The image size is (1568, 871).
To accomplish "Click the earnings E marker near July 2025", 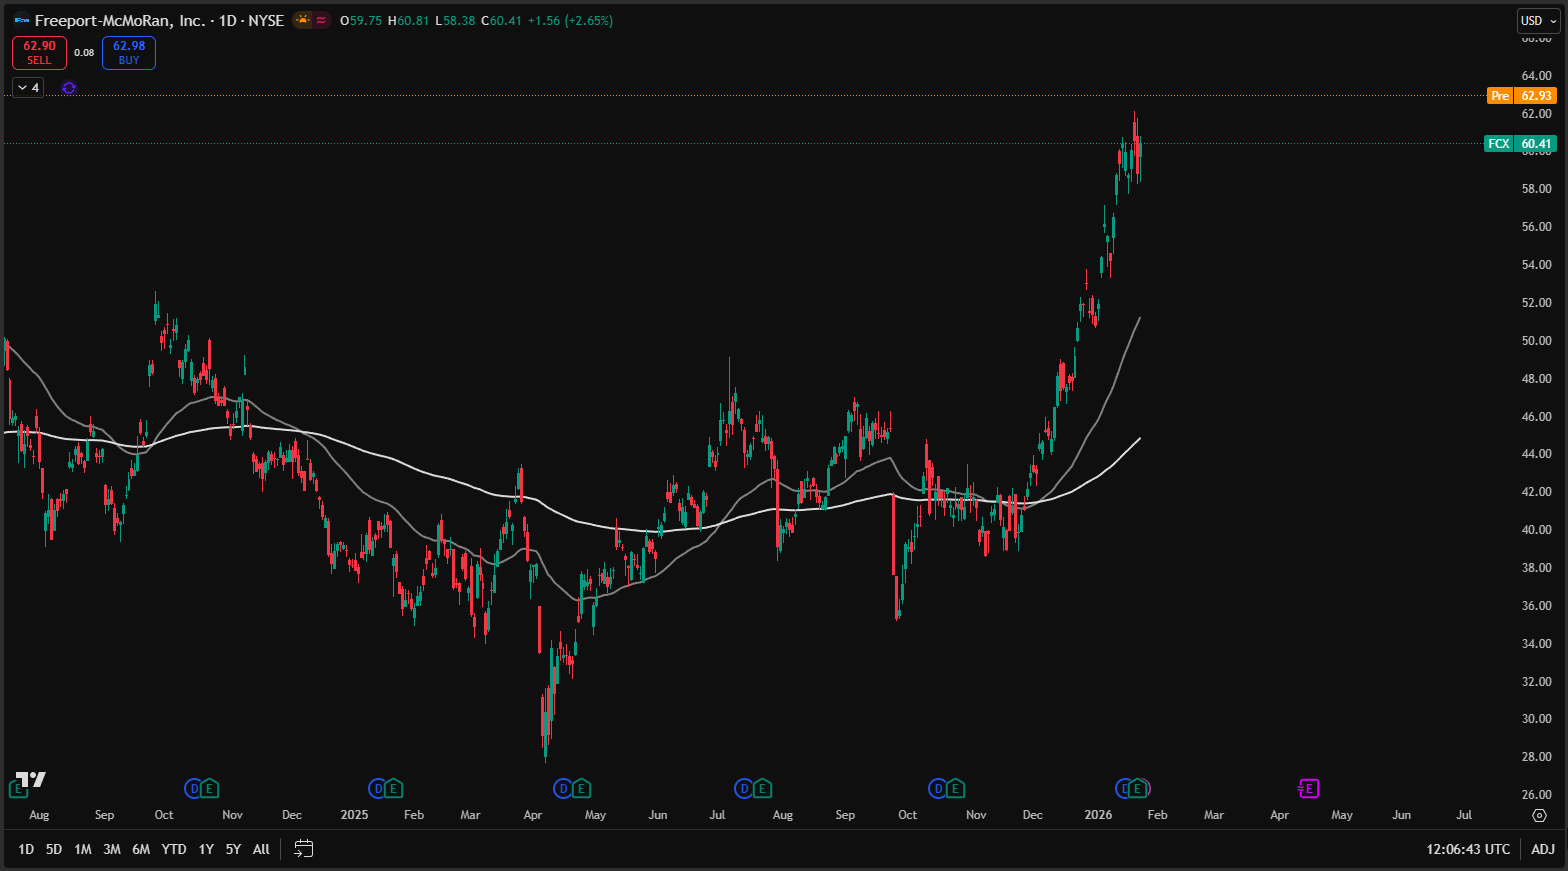I will pos(762,789).
